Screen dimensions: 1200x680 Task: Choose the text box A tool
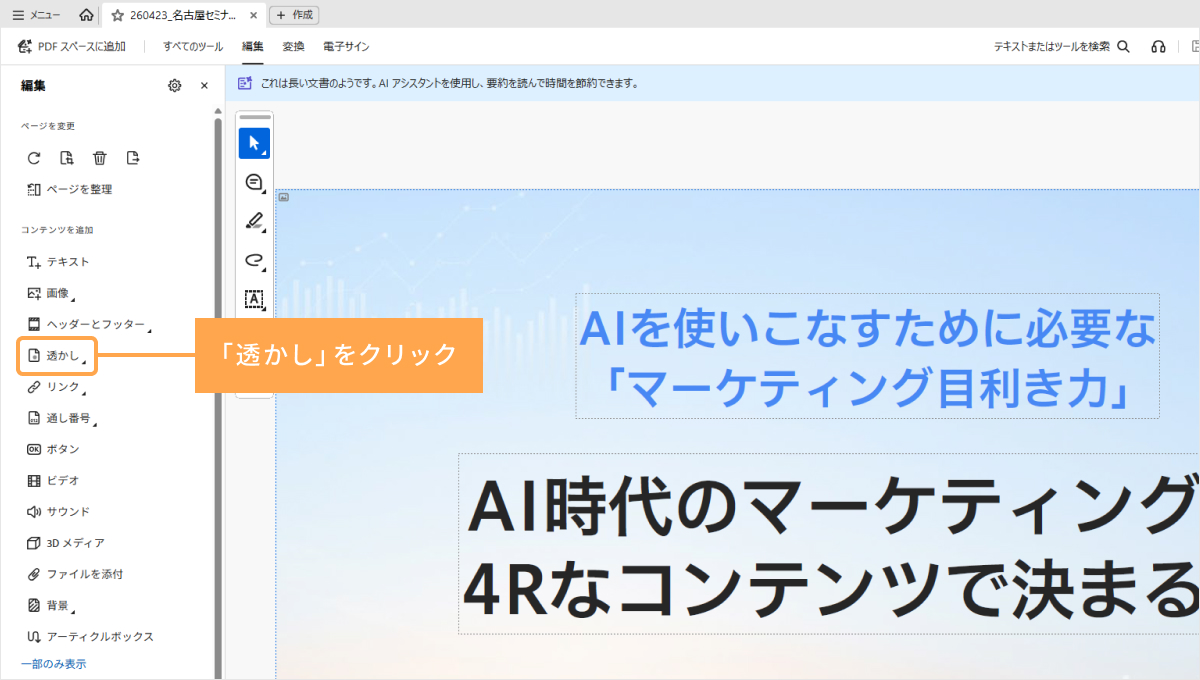tap(254, 299)
